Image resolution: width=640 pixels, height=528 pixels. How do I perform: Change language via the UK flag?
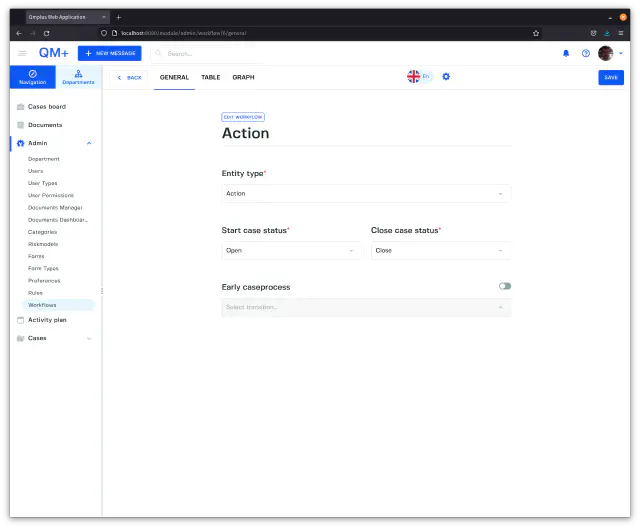point(413,76)
